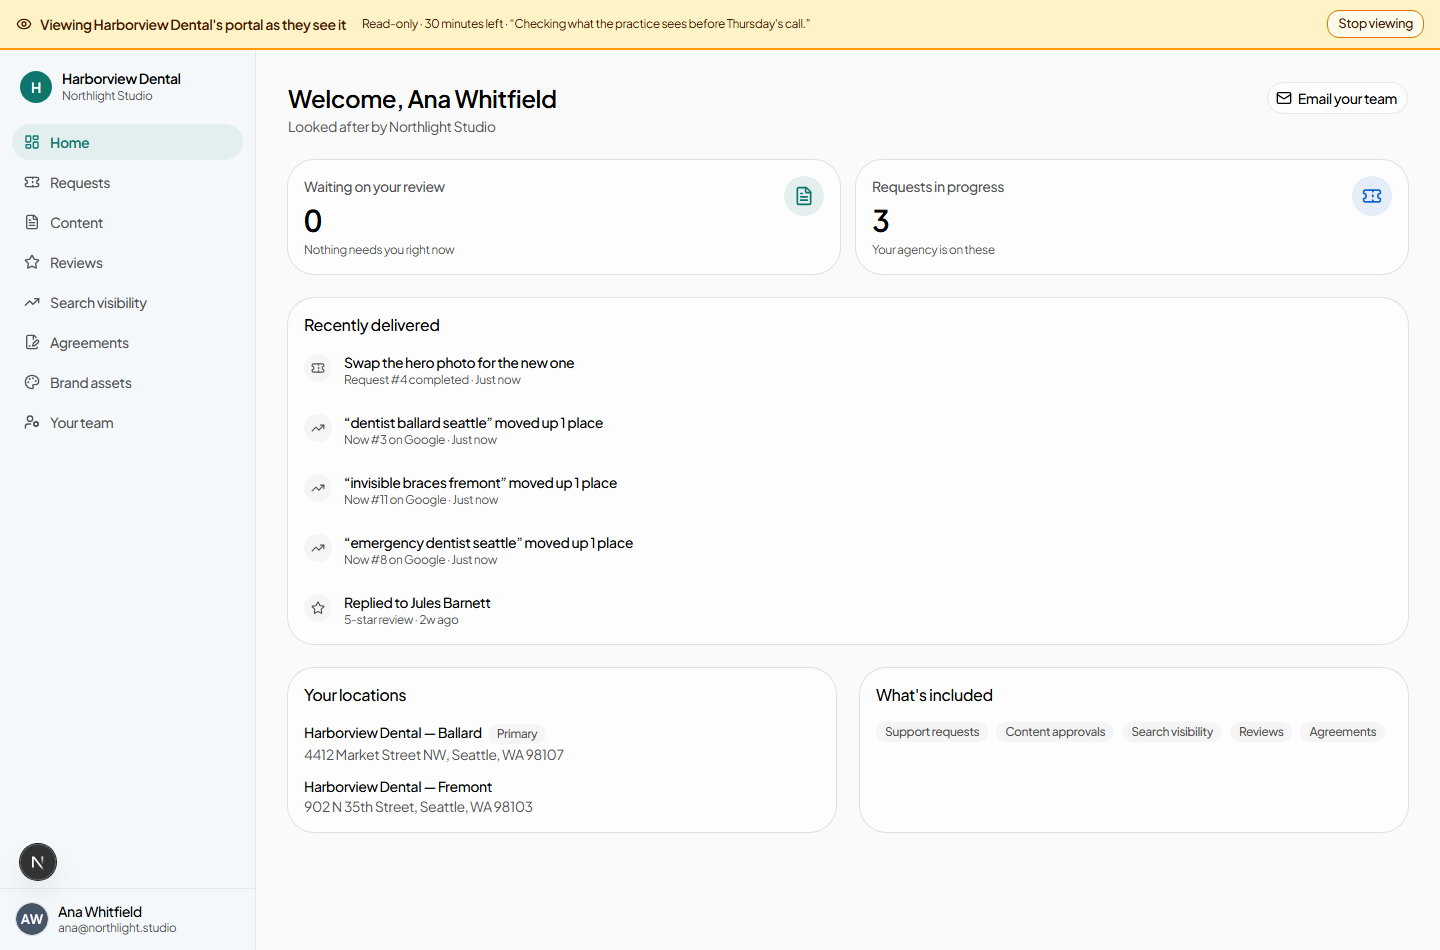Click the Your team people icon

[x=32, y=422]
